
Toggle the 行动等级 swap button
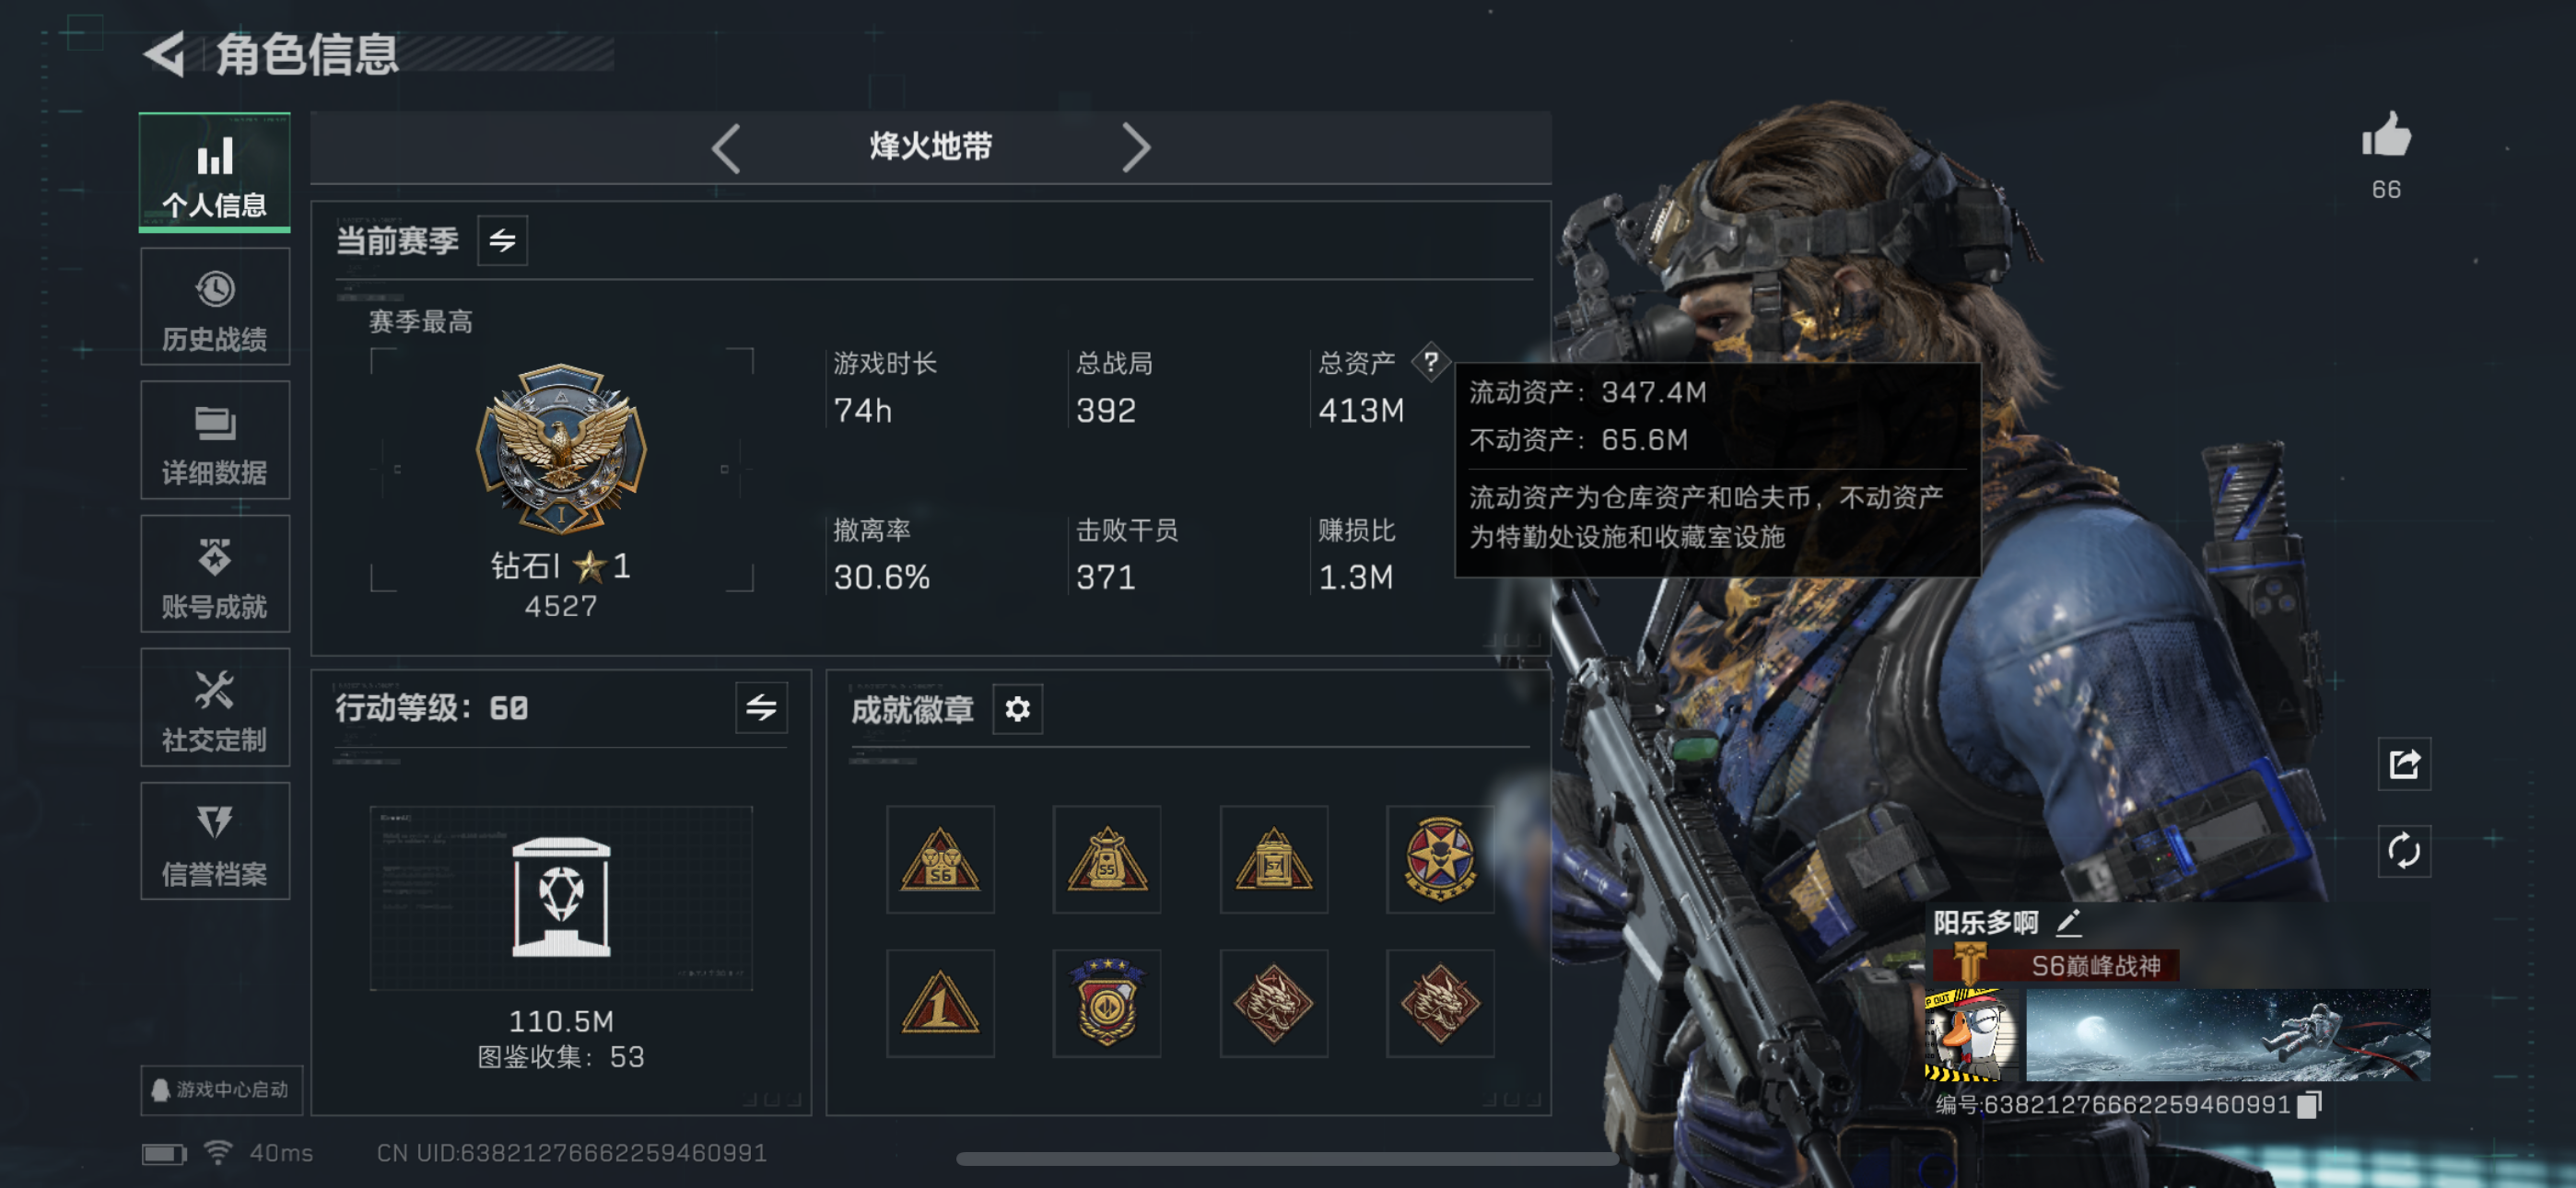pyautogui.click(x=761, y=708)
